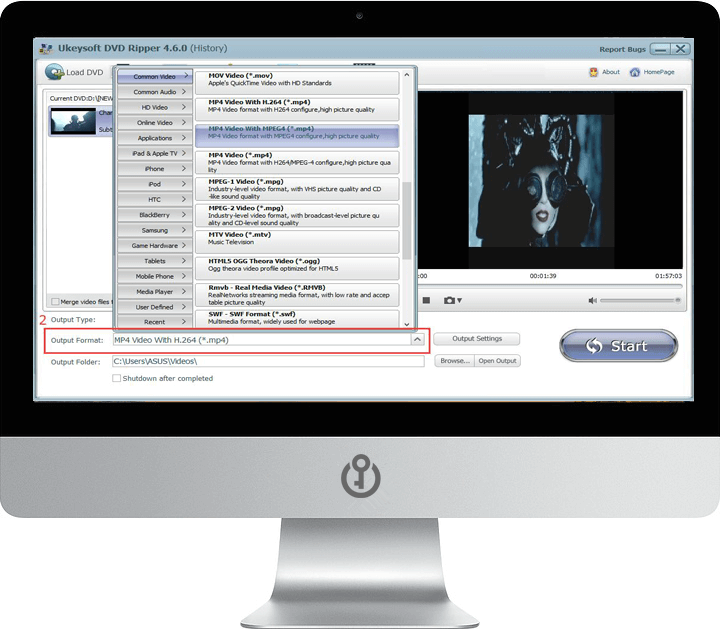Expand the HD Video category

[155, 107]
